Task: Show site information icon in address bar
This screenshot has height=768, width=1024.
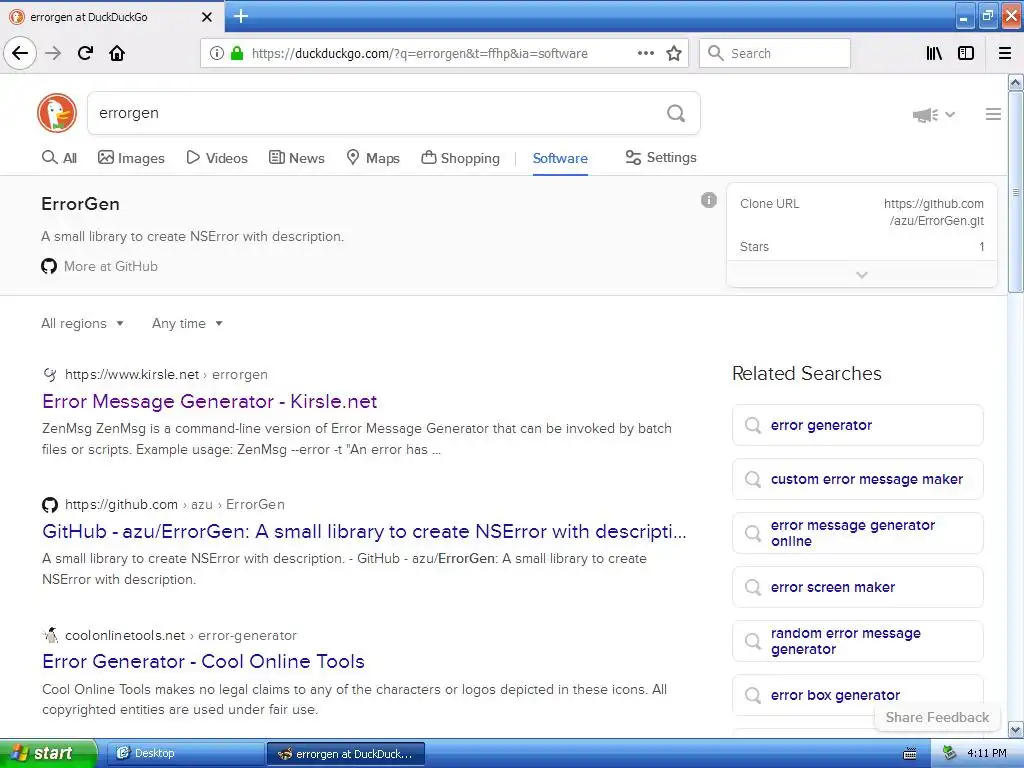Action: [x=216, y=53]
